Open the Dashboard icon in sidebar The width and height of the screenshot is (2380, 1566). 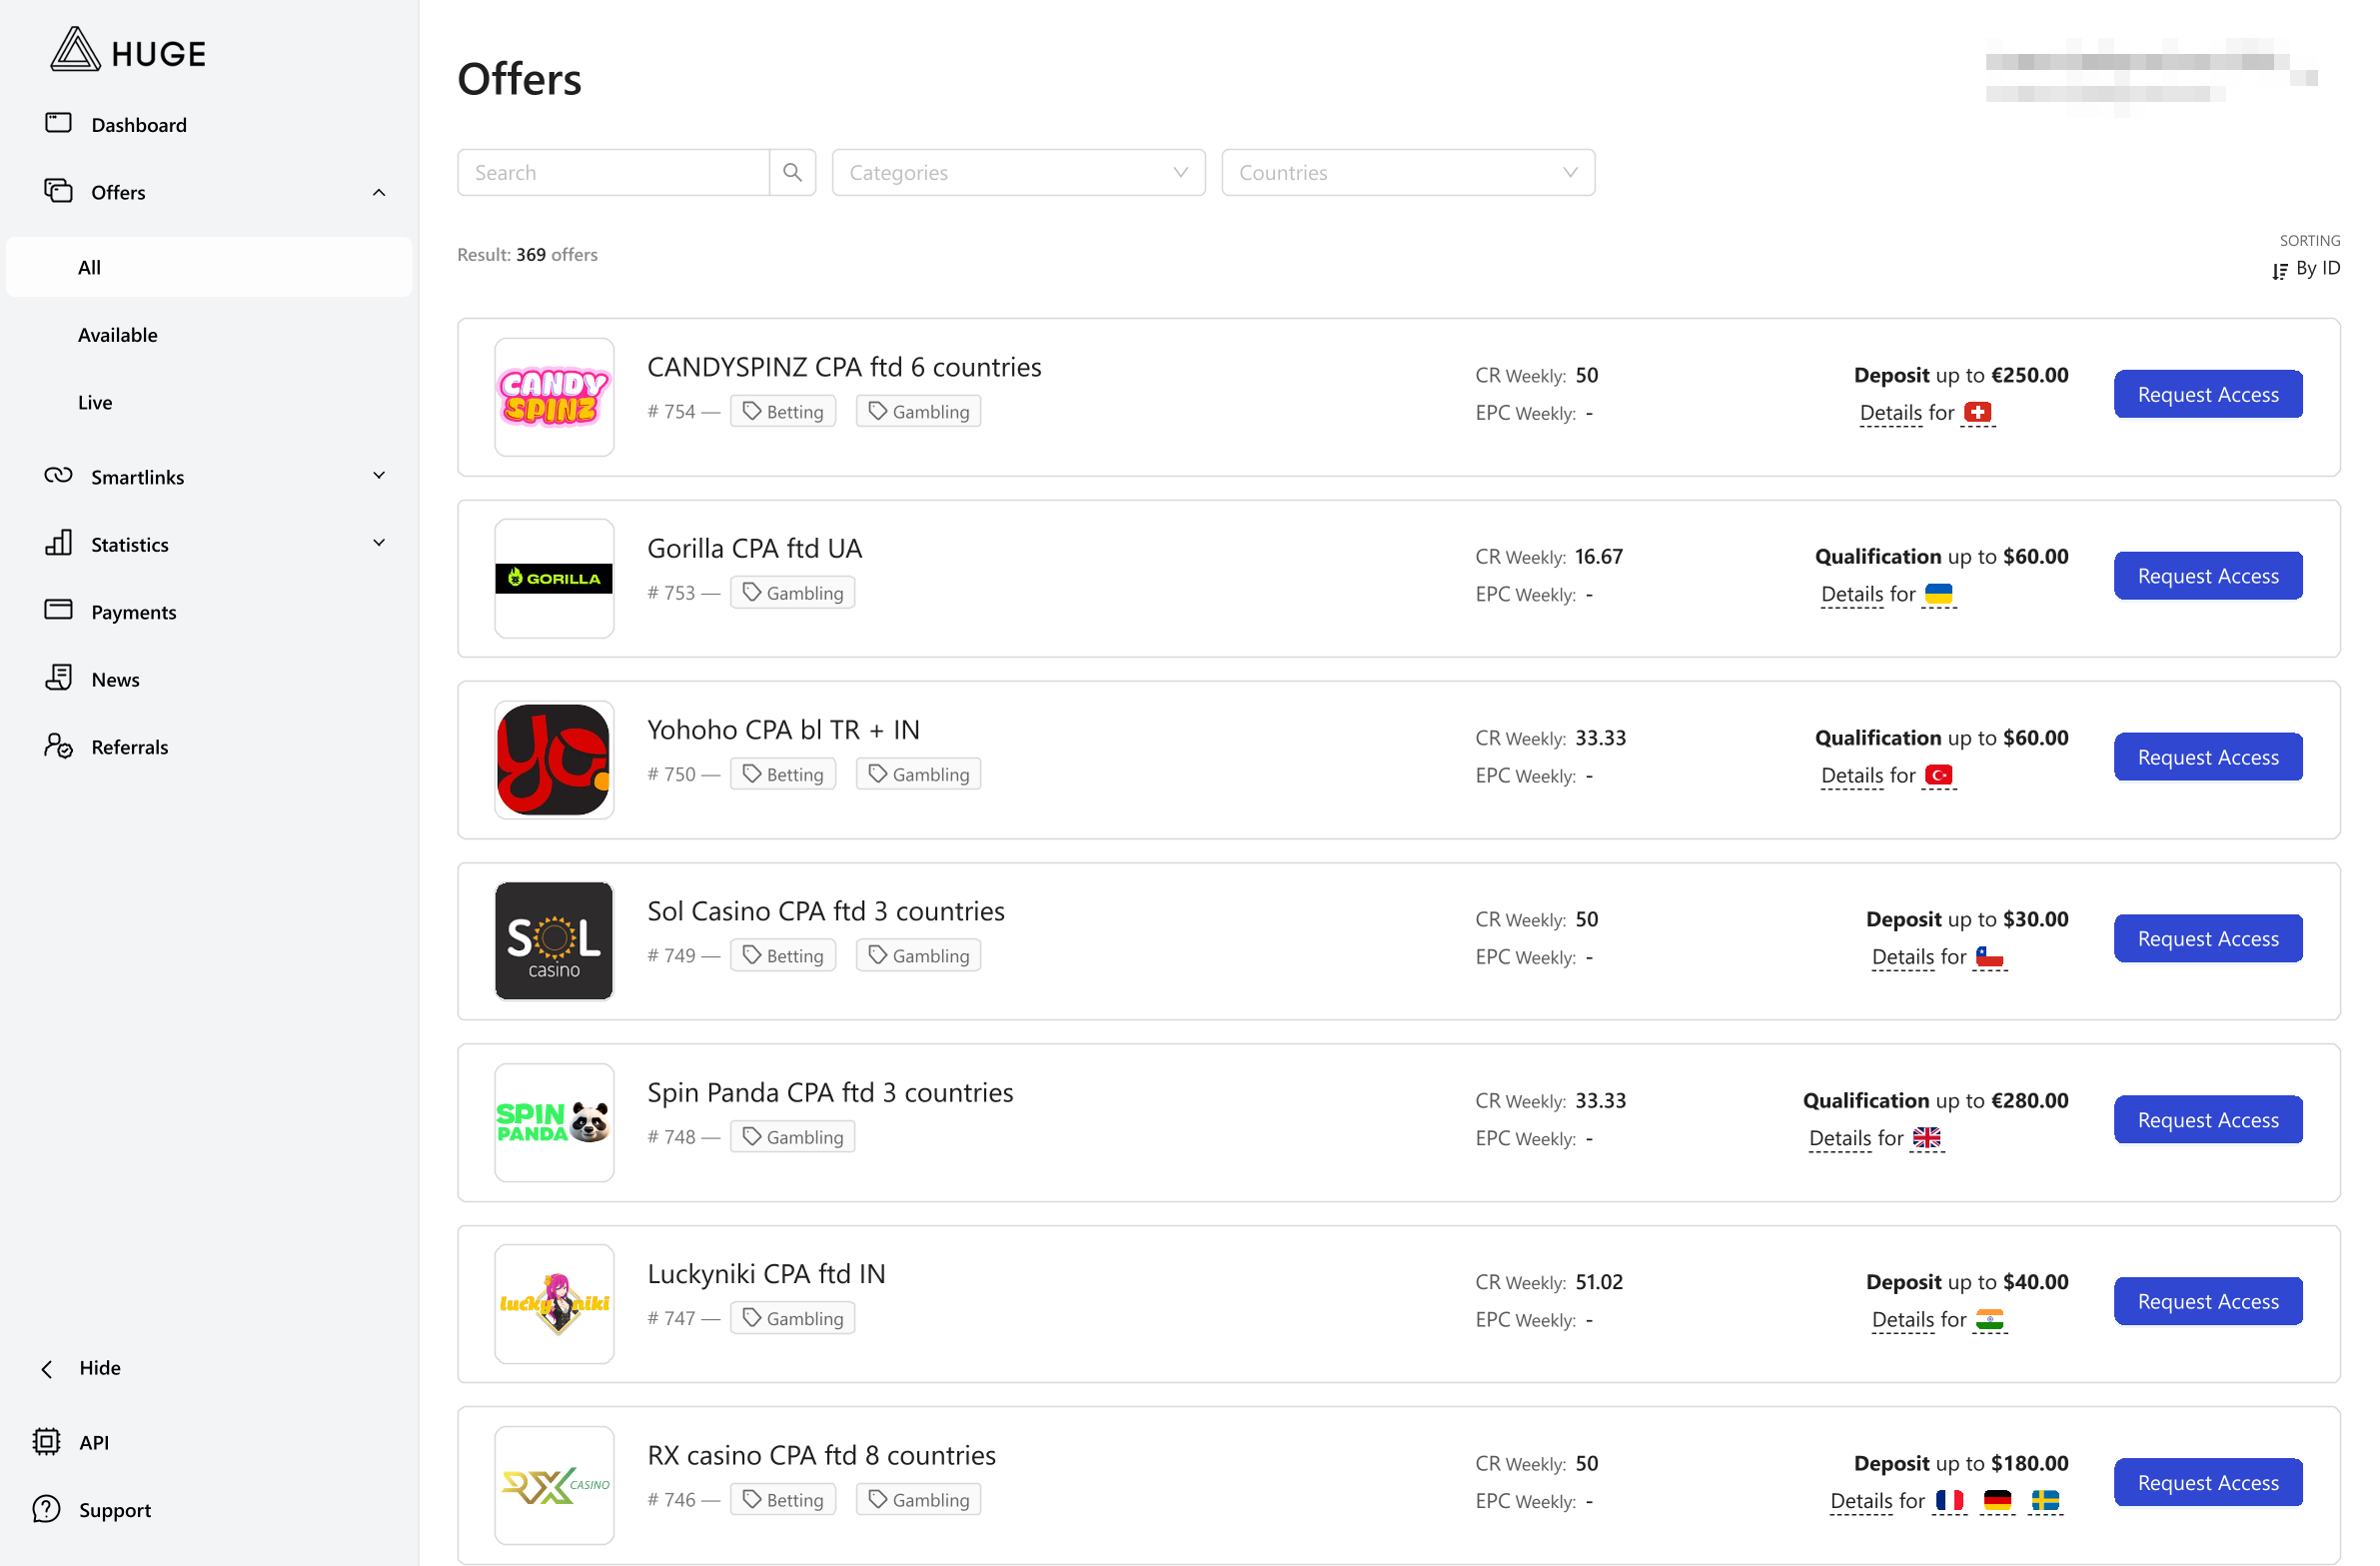58,123
